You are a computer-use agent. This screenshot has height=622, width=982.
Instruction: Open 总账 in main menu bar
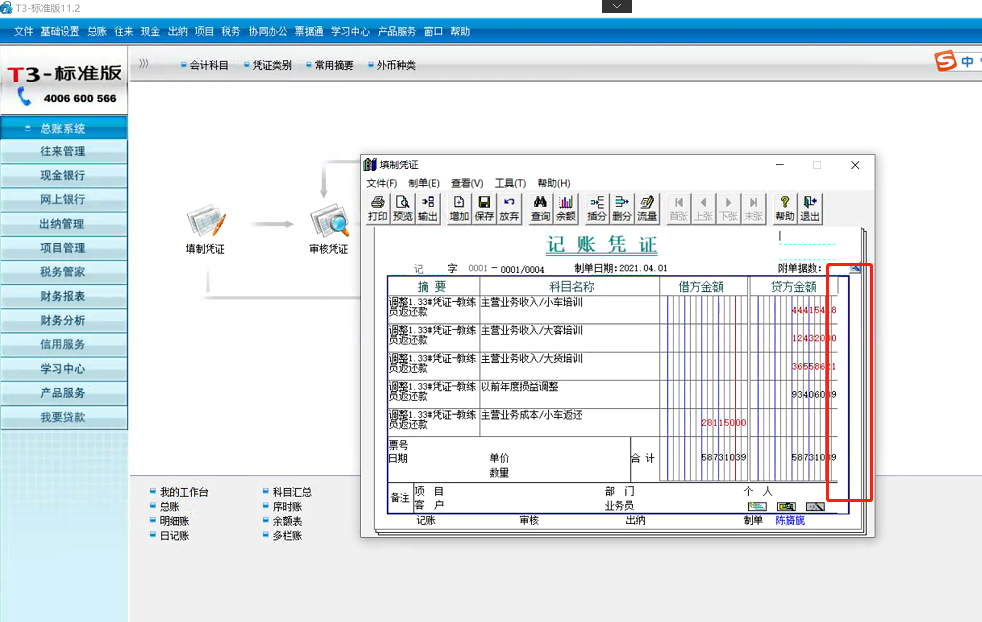coord(97,31)
